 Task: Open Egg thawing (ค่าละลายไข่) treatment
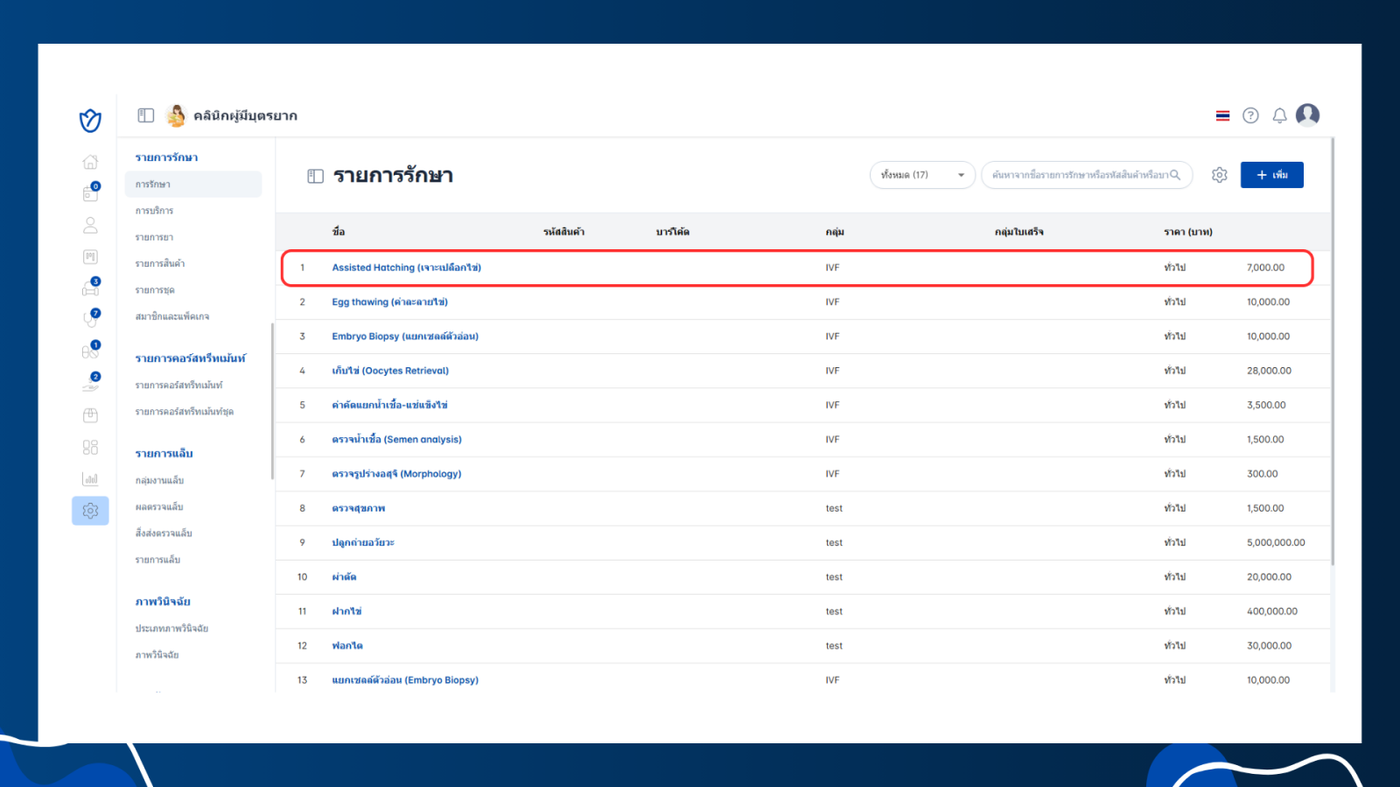pos(390,302)
